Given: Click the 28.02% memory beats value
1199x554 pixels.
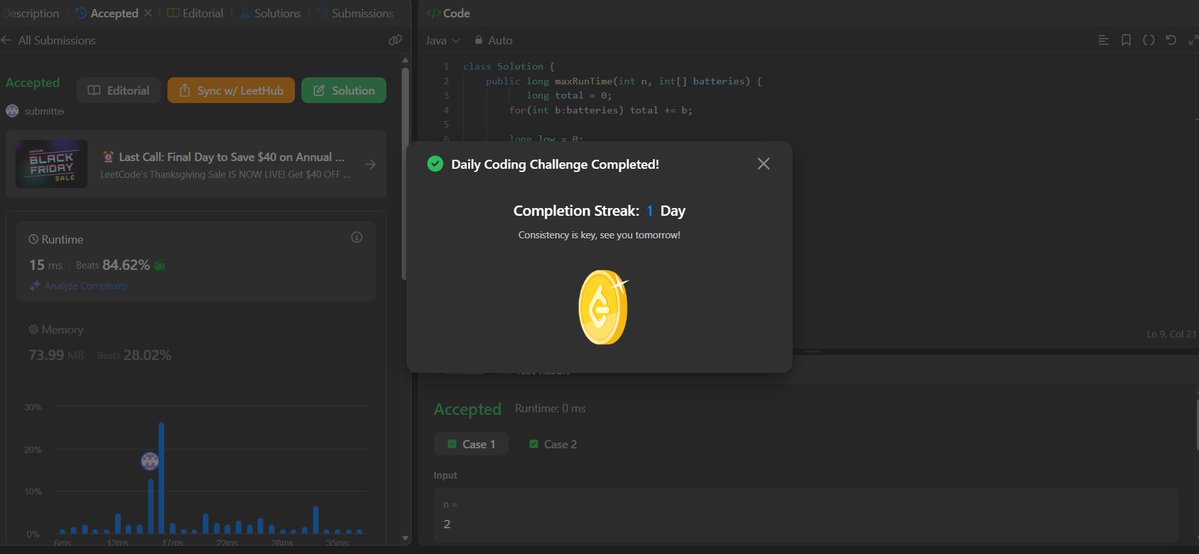Looking at the screenshot, I should pos(147,355).
